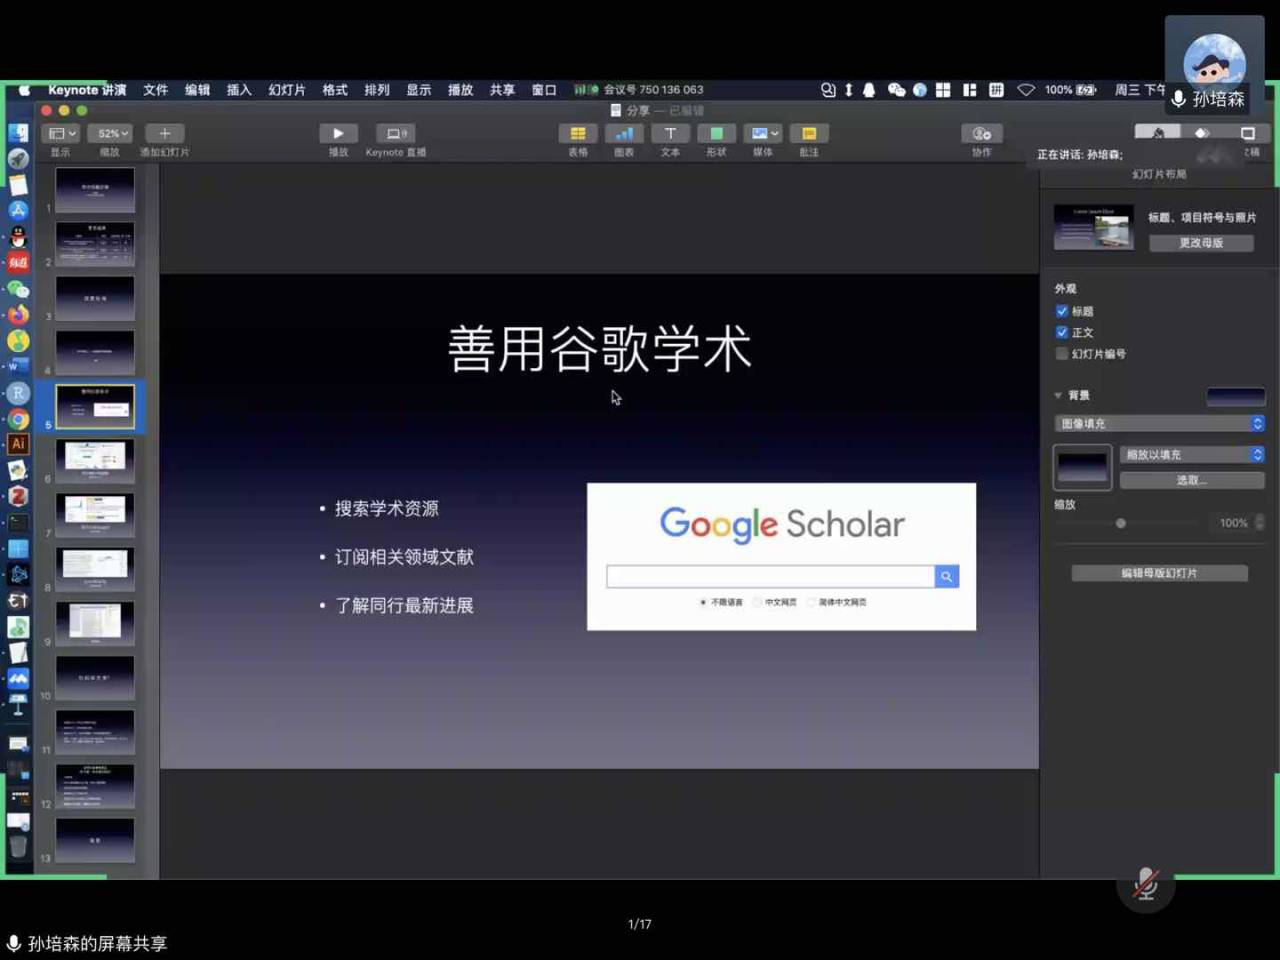Open the 编辑 Edit menu
This screenshot has width=1280, height=960.
[197, 90]
